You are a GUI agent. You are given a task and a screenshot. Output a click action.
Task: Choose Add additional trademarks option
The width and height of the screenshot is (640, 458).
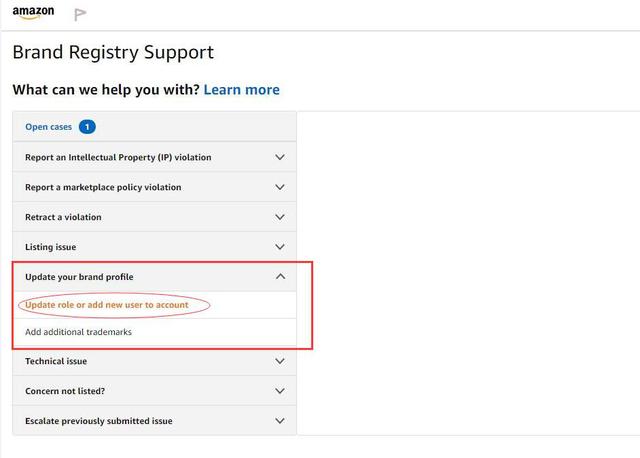(78, 332)
